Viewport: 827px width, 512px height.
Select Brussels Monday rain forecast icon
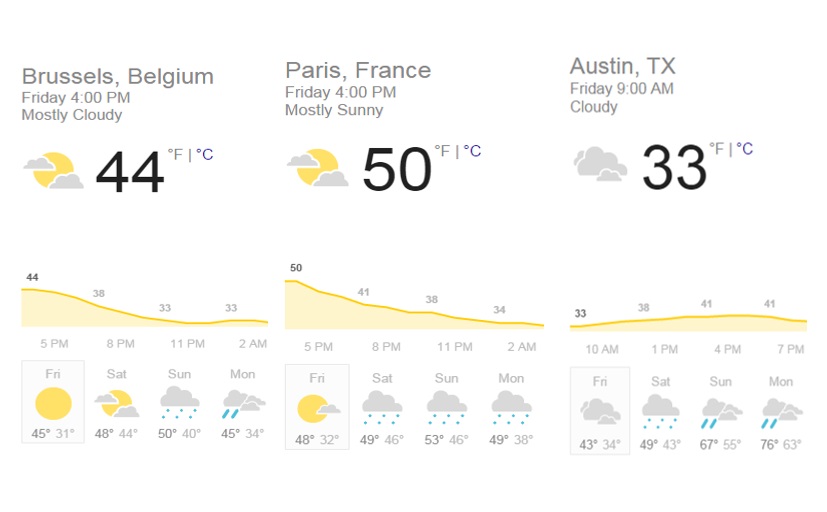242,404
